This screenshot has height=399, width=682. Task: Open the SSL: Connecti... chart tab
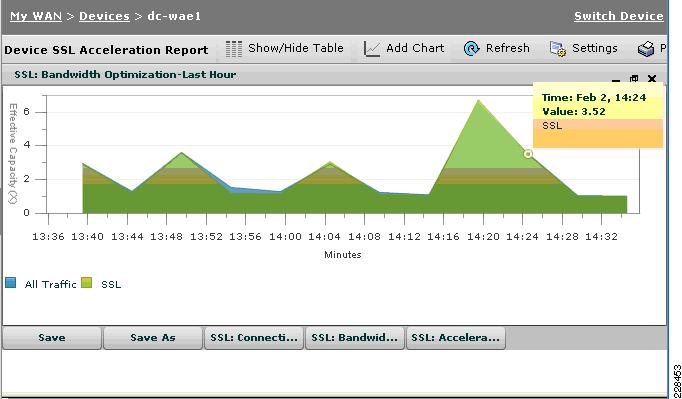click(x=254, y=338)
